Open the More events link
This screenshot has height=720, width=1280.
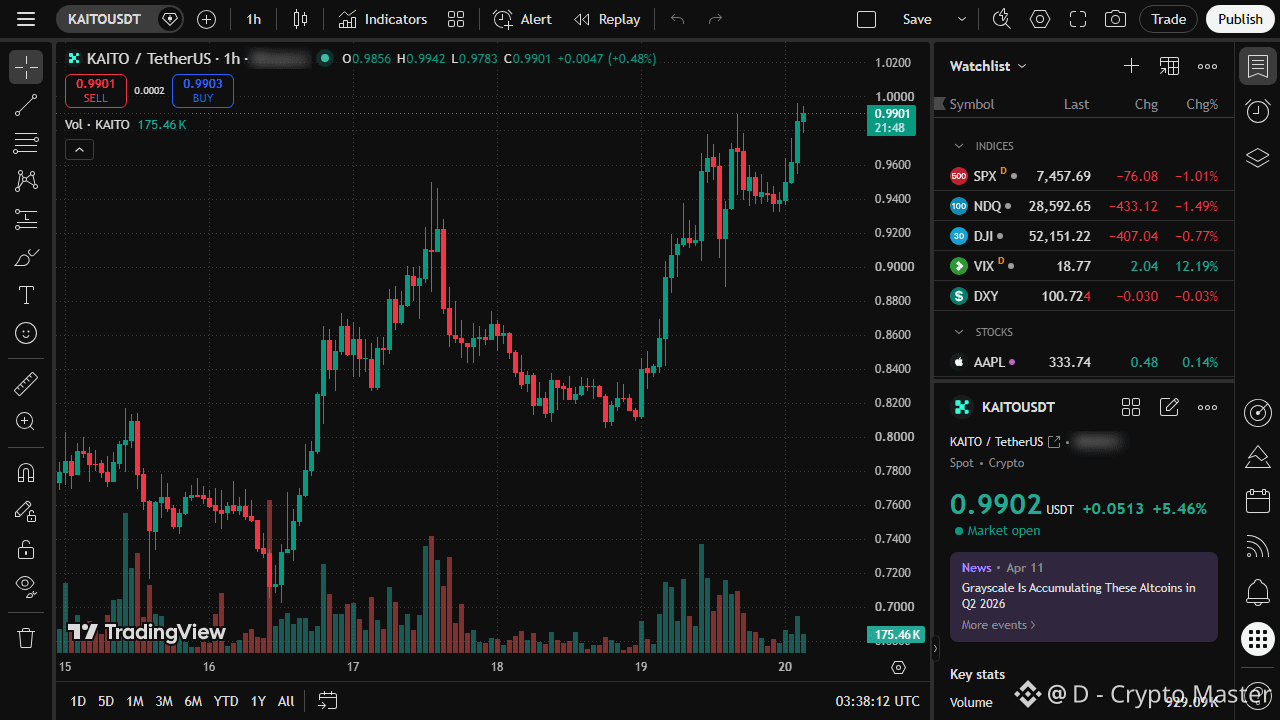tap(999, 625)
